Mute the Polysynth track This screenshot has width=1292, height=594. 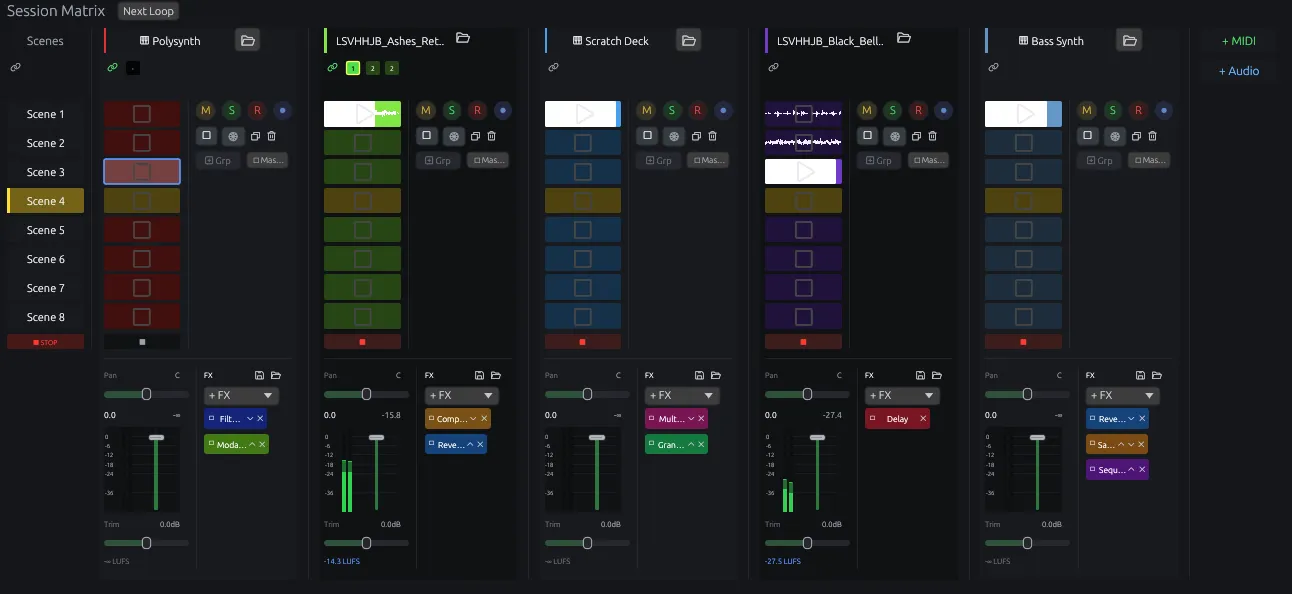coord(206,111)
